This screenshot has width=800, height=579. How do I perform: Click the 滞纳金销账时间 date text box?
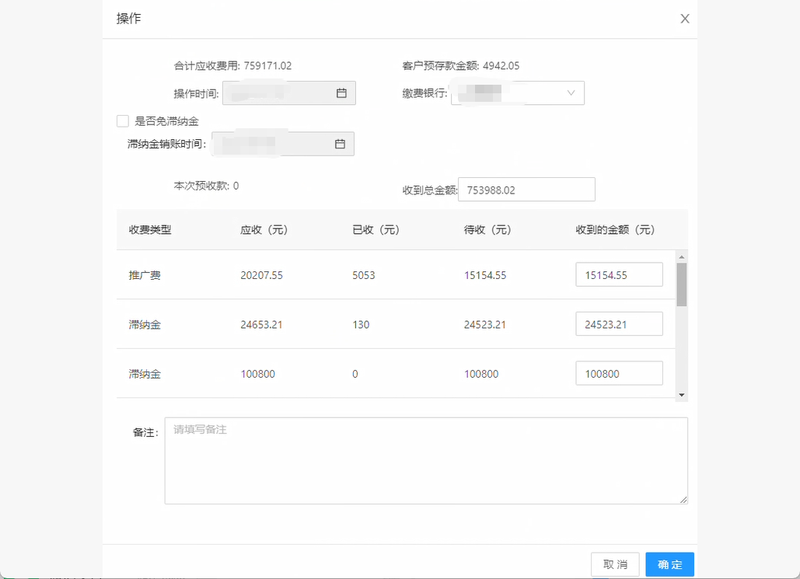pos(270,144)
